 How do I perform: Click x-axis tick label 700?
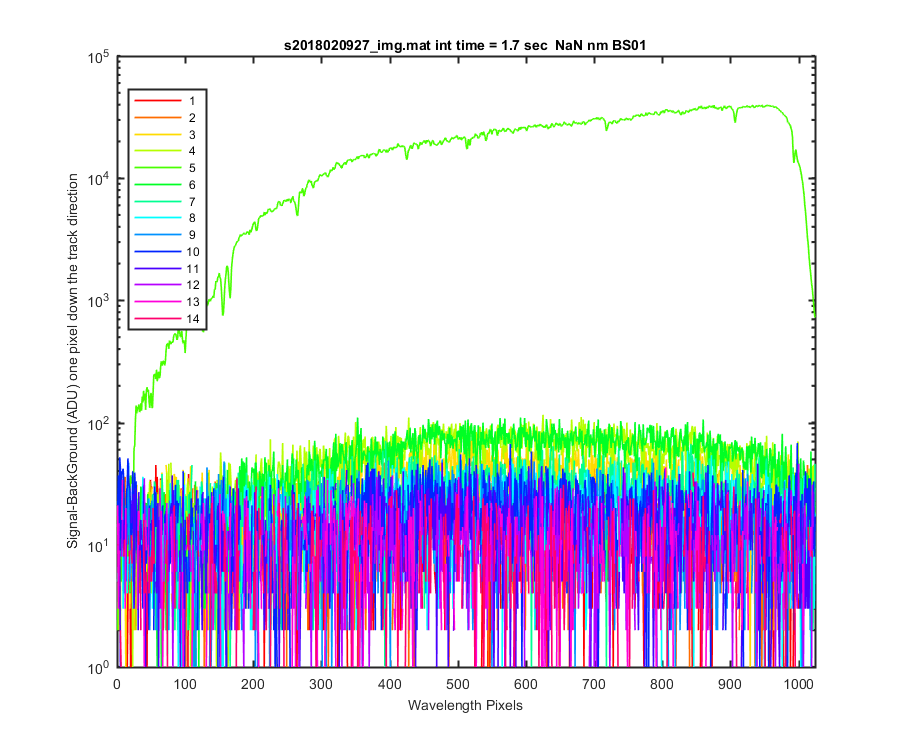pos(594,684)
